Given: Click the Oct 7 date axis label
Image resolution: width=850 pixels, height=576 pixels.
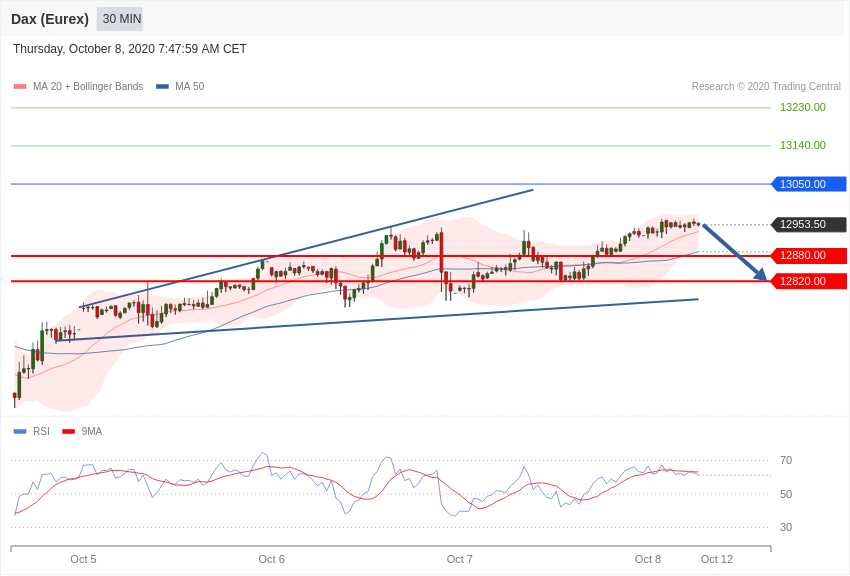Looking at the screenshot, I should (x=460, y=559).
